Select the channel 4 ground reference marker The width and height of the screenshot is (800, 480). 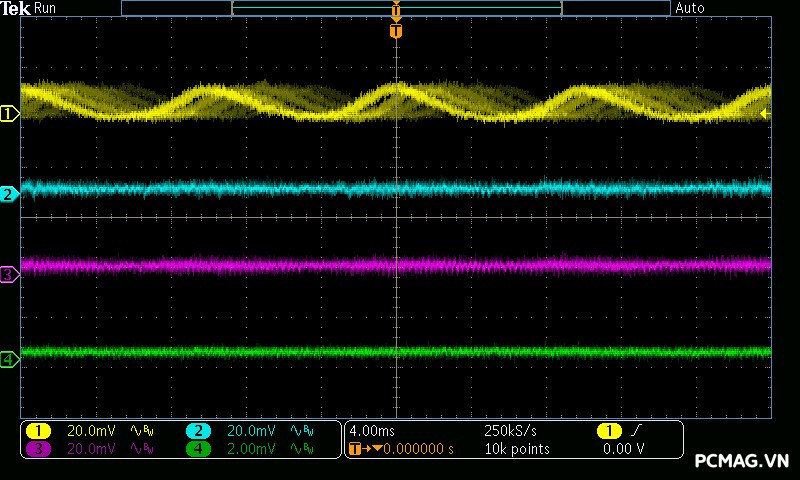click(x=9, y=359)
